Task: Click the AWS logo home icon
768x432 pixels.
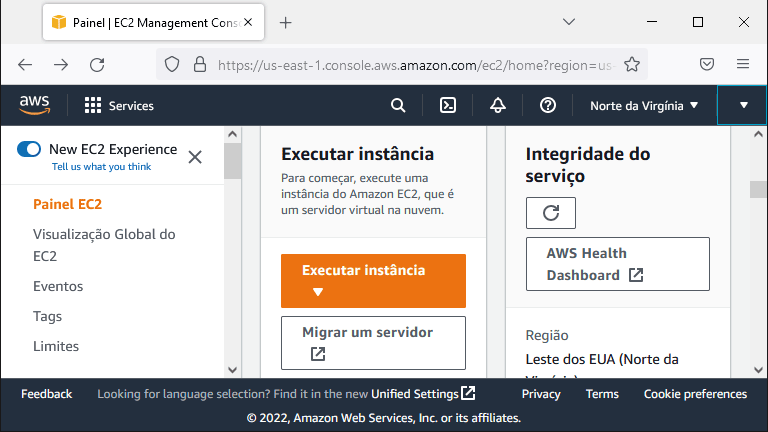Action: (34, 105)
